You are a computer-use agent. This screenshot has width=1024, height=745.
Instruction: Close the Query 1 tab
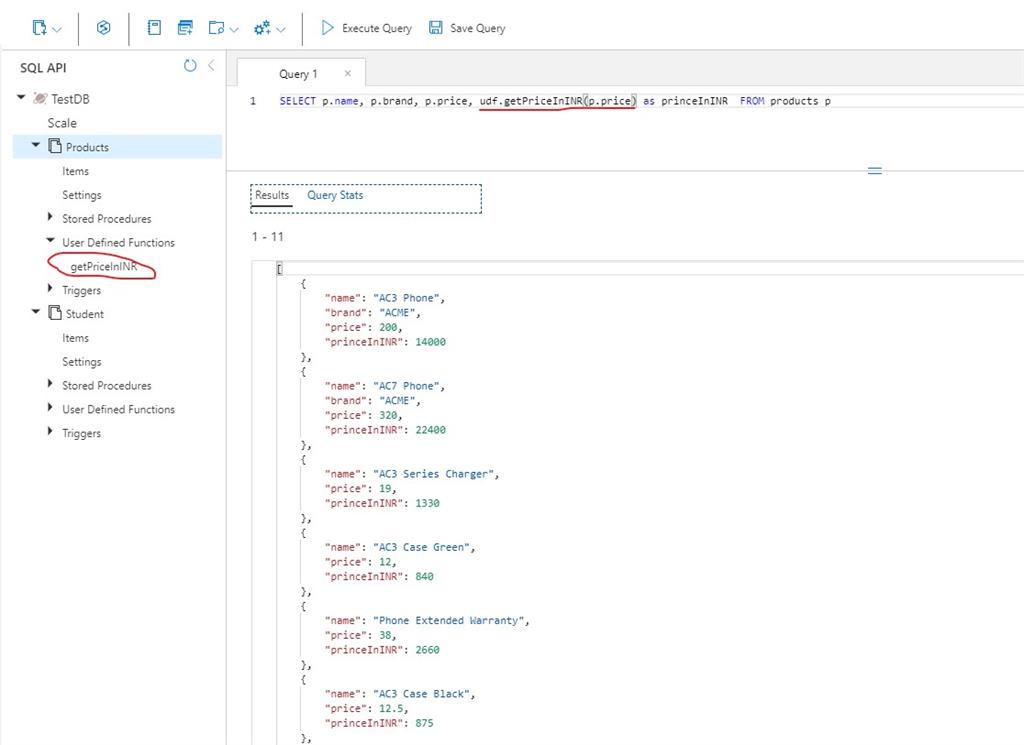click(x=348, y=73)
